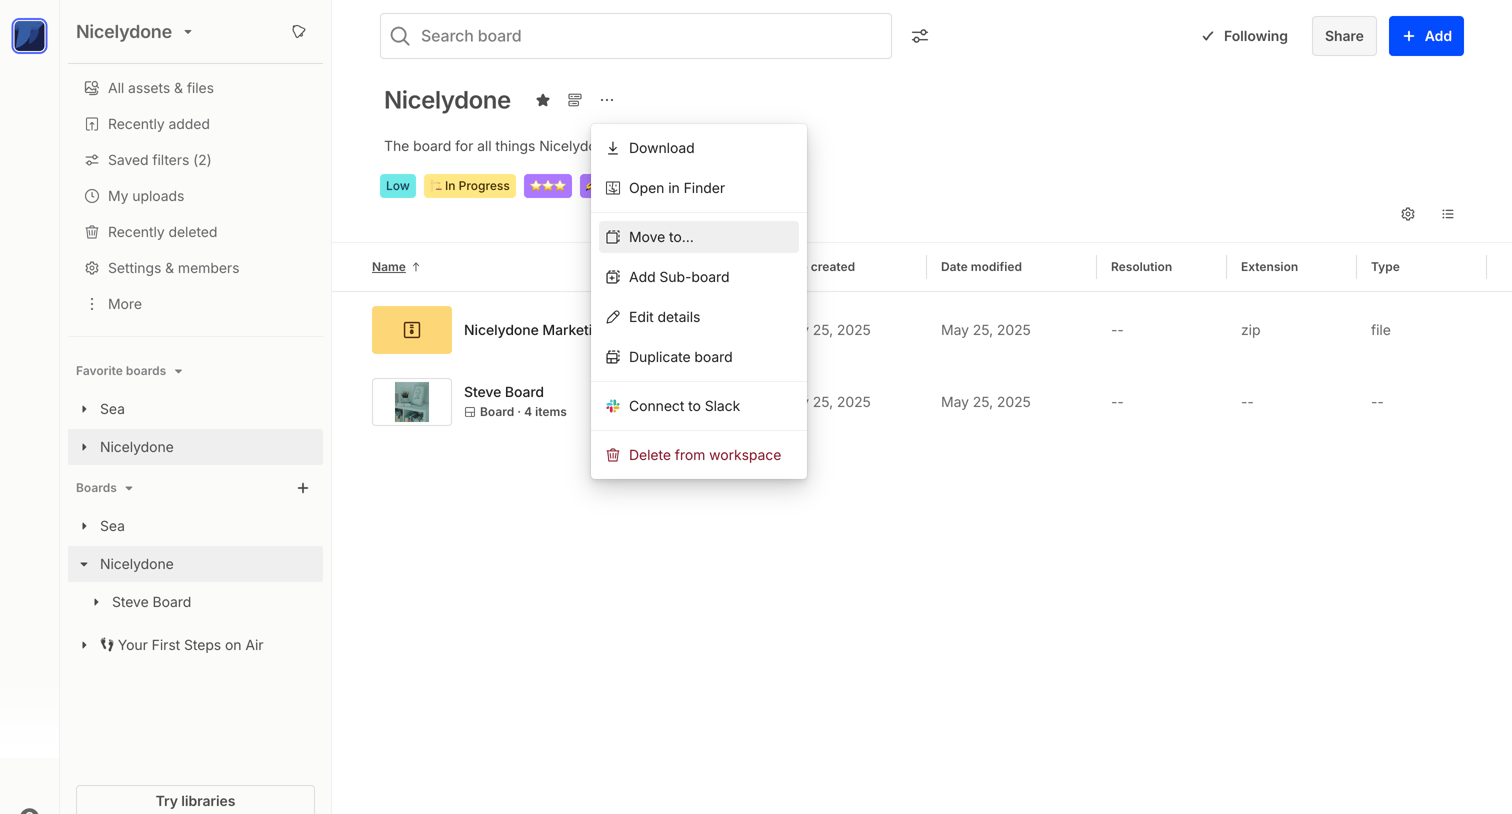This screenshot has height=814, width=1512.
Task: Open the three-dot more options icon by title
Action: point(607,100)
